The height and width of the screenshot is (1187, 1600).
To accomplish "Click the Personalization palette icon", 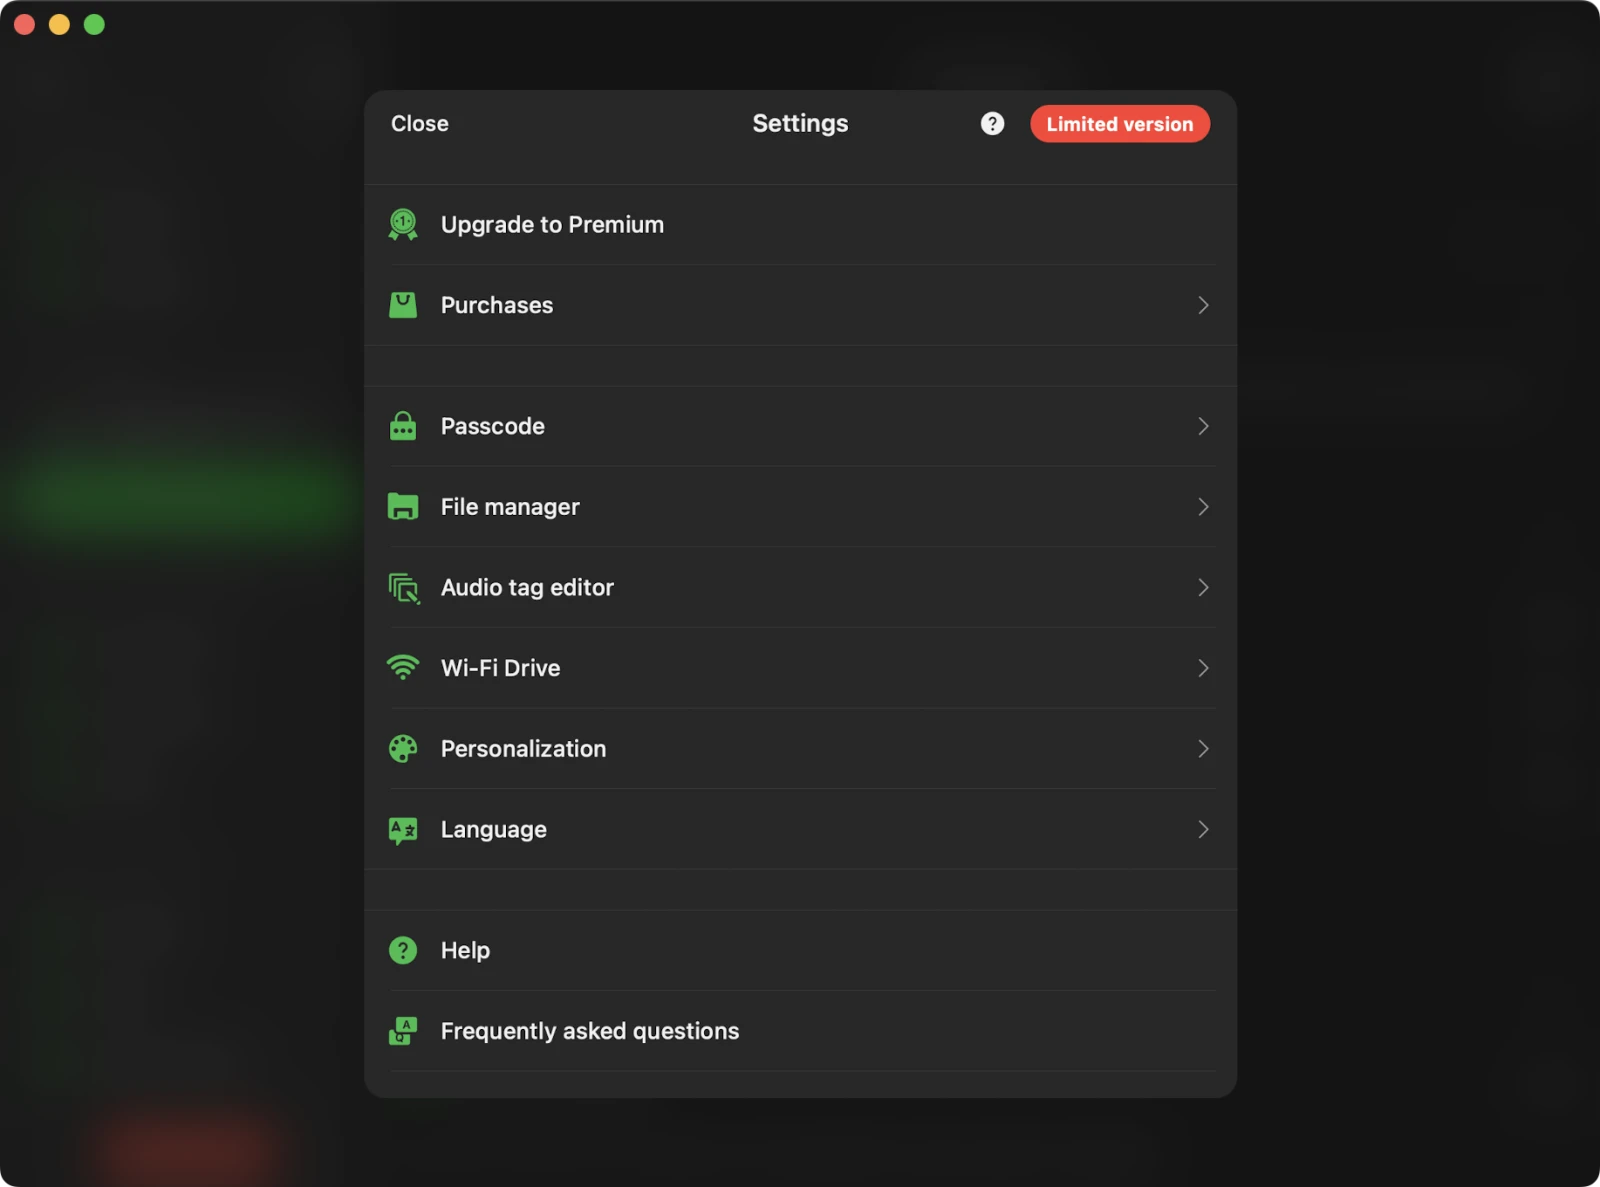I will tap(403, 749).
